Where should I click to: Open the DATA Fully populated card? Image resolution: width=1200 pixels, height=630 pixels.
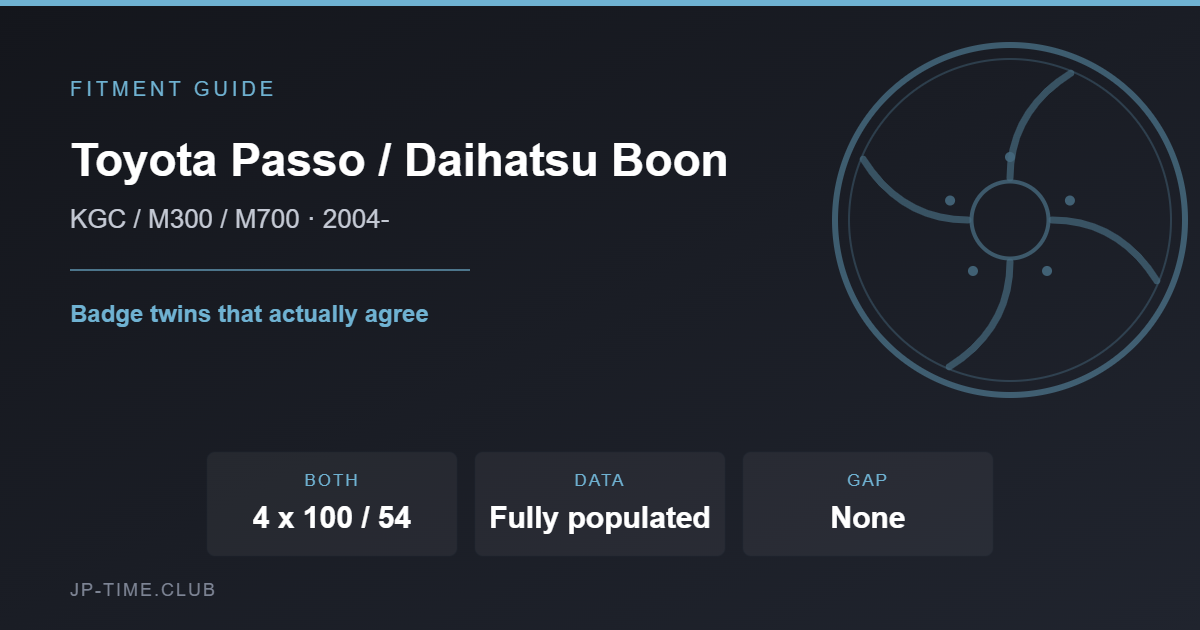[x=600, y=504]
